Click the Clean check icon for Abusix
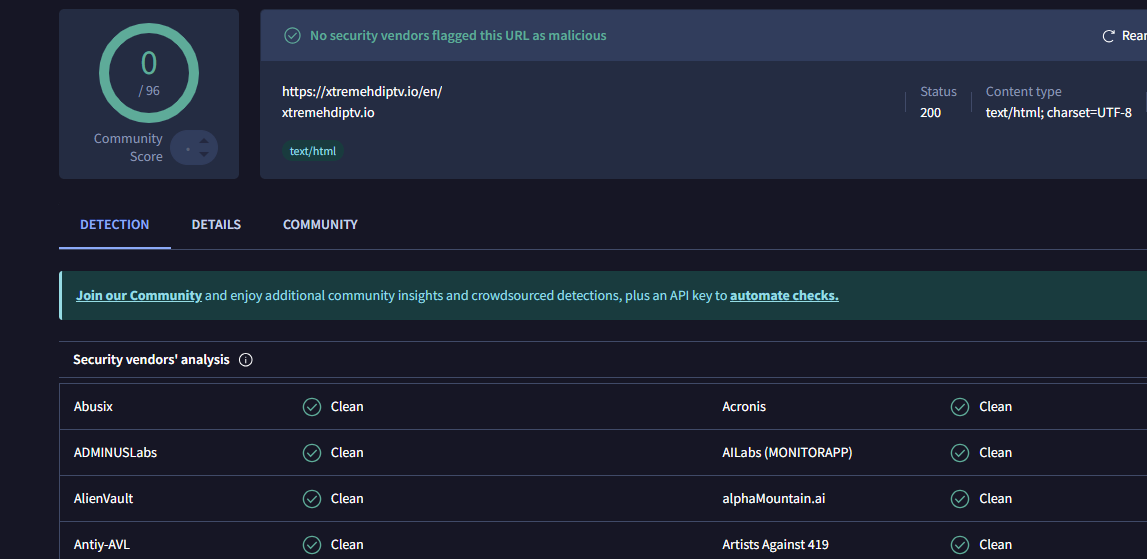Image resolution: width=1147 pixels, height=559 pixels. point(312,407)
